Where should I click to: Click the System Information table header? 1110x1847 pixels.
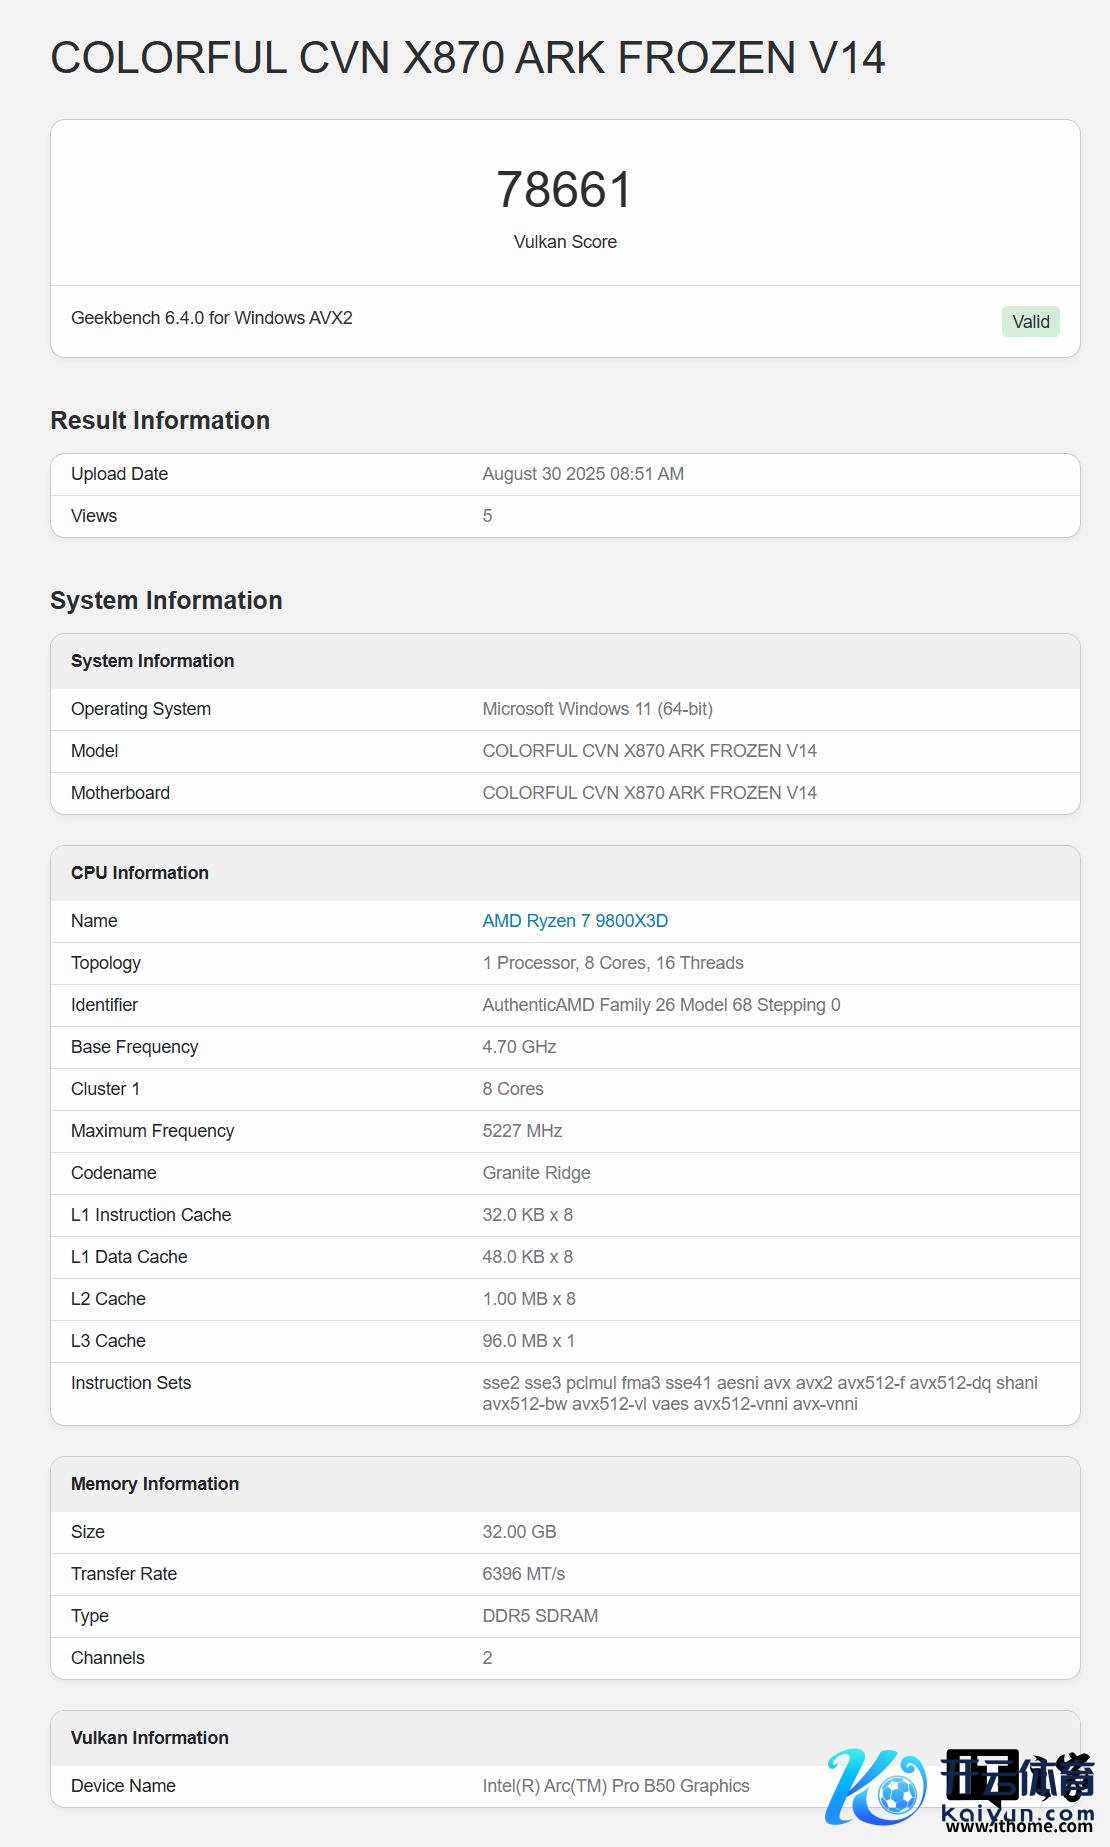152,661
